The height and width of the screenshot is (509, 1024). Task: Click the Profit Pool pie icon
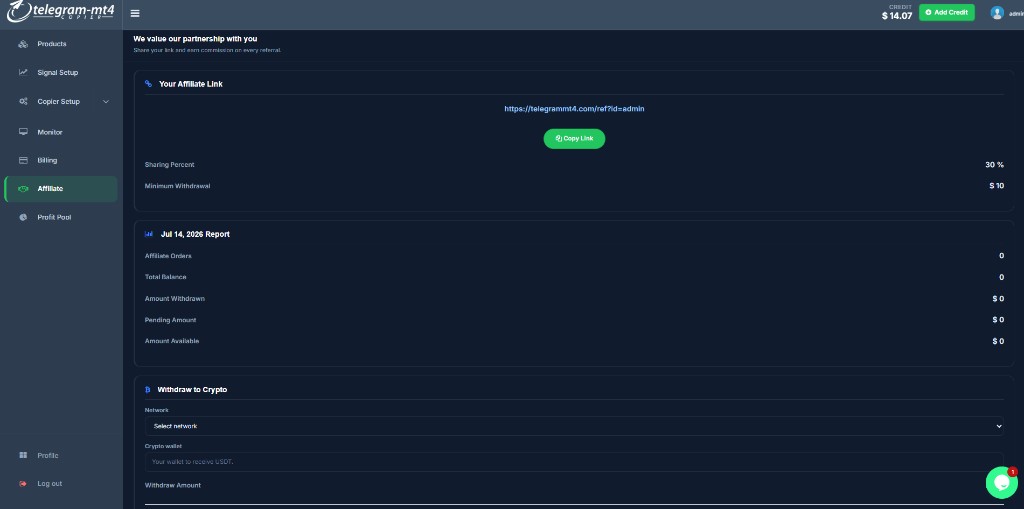[x=24, y=217]
